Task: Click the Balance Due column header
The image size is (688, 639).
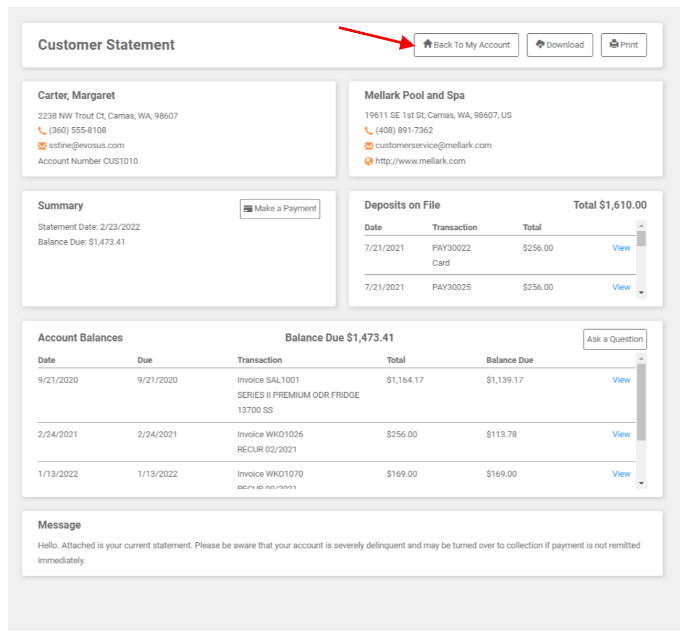Action: pyautogui.click(x=509, y=360)
